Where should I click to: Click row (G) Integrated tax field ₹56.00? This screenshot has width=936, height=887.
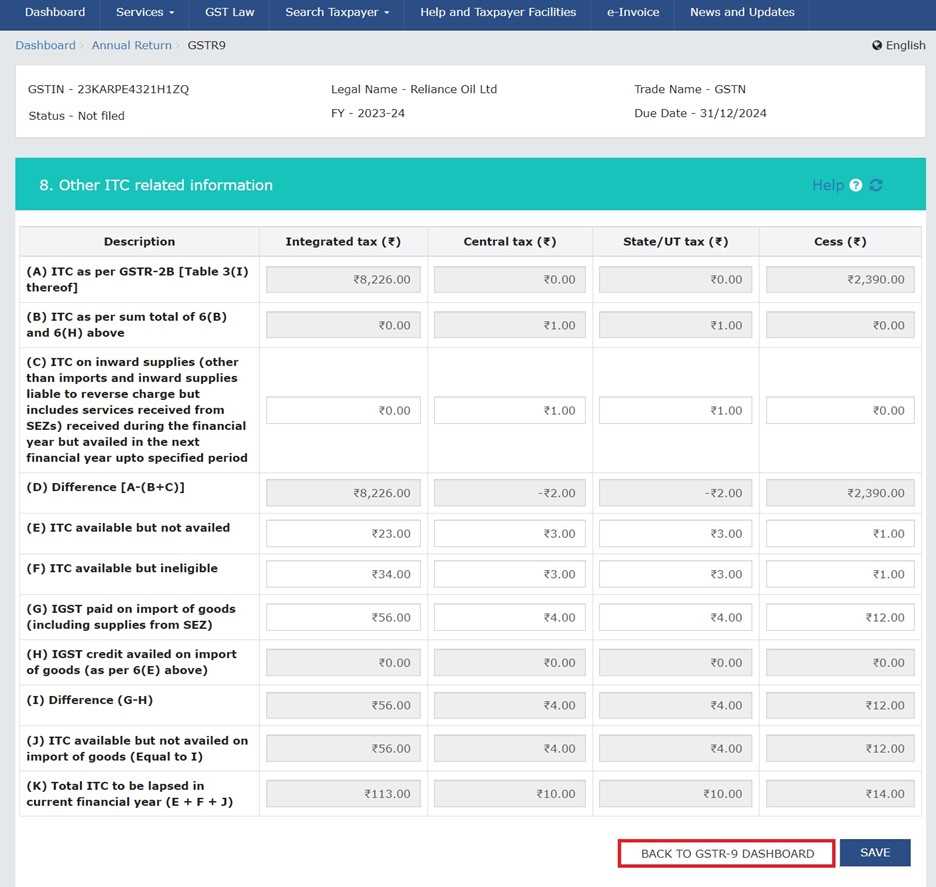343,617
